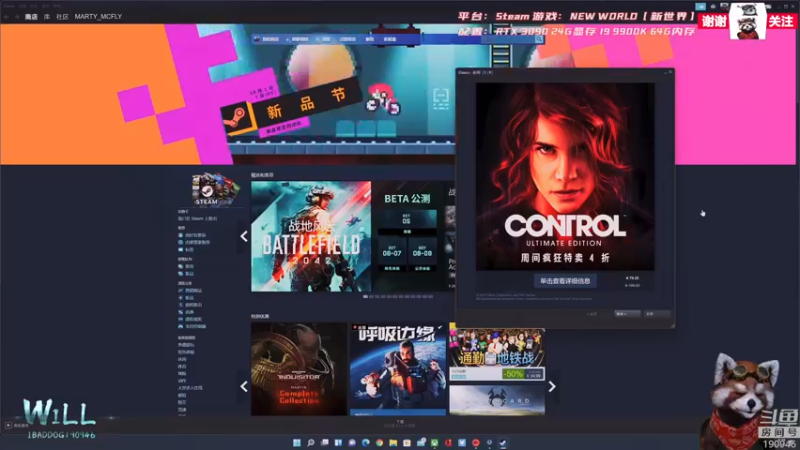Open File Explorer from the taskbar
800x450 pixels.
pos(393,443)
